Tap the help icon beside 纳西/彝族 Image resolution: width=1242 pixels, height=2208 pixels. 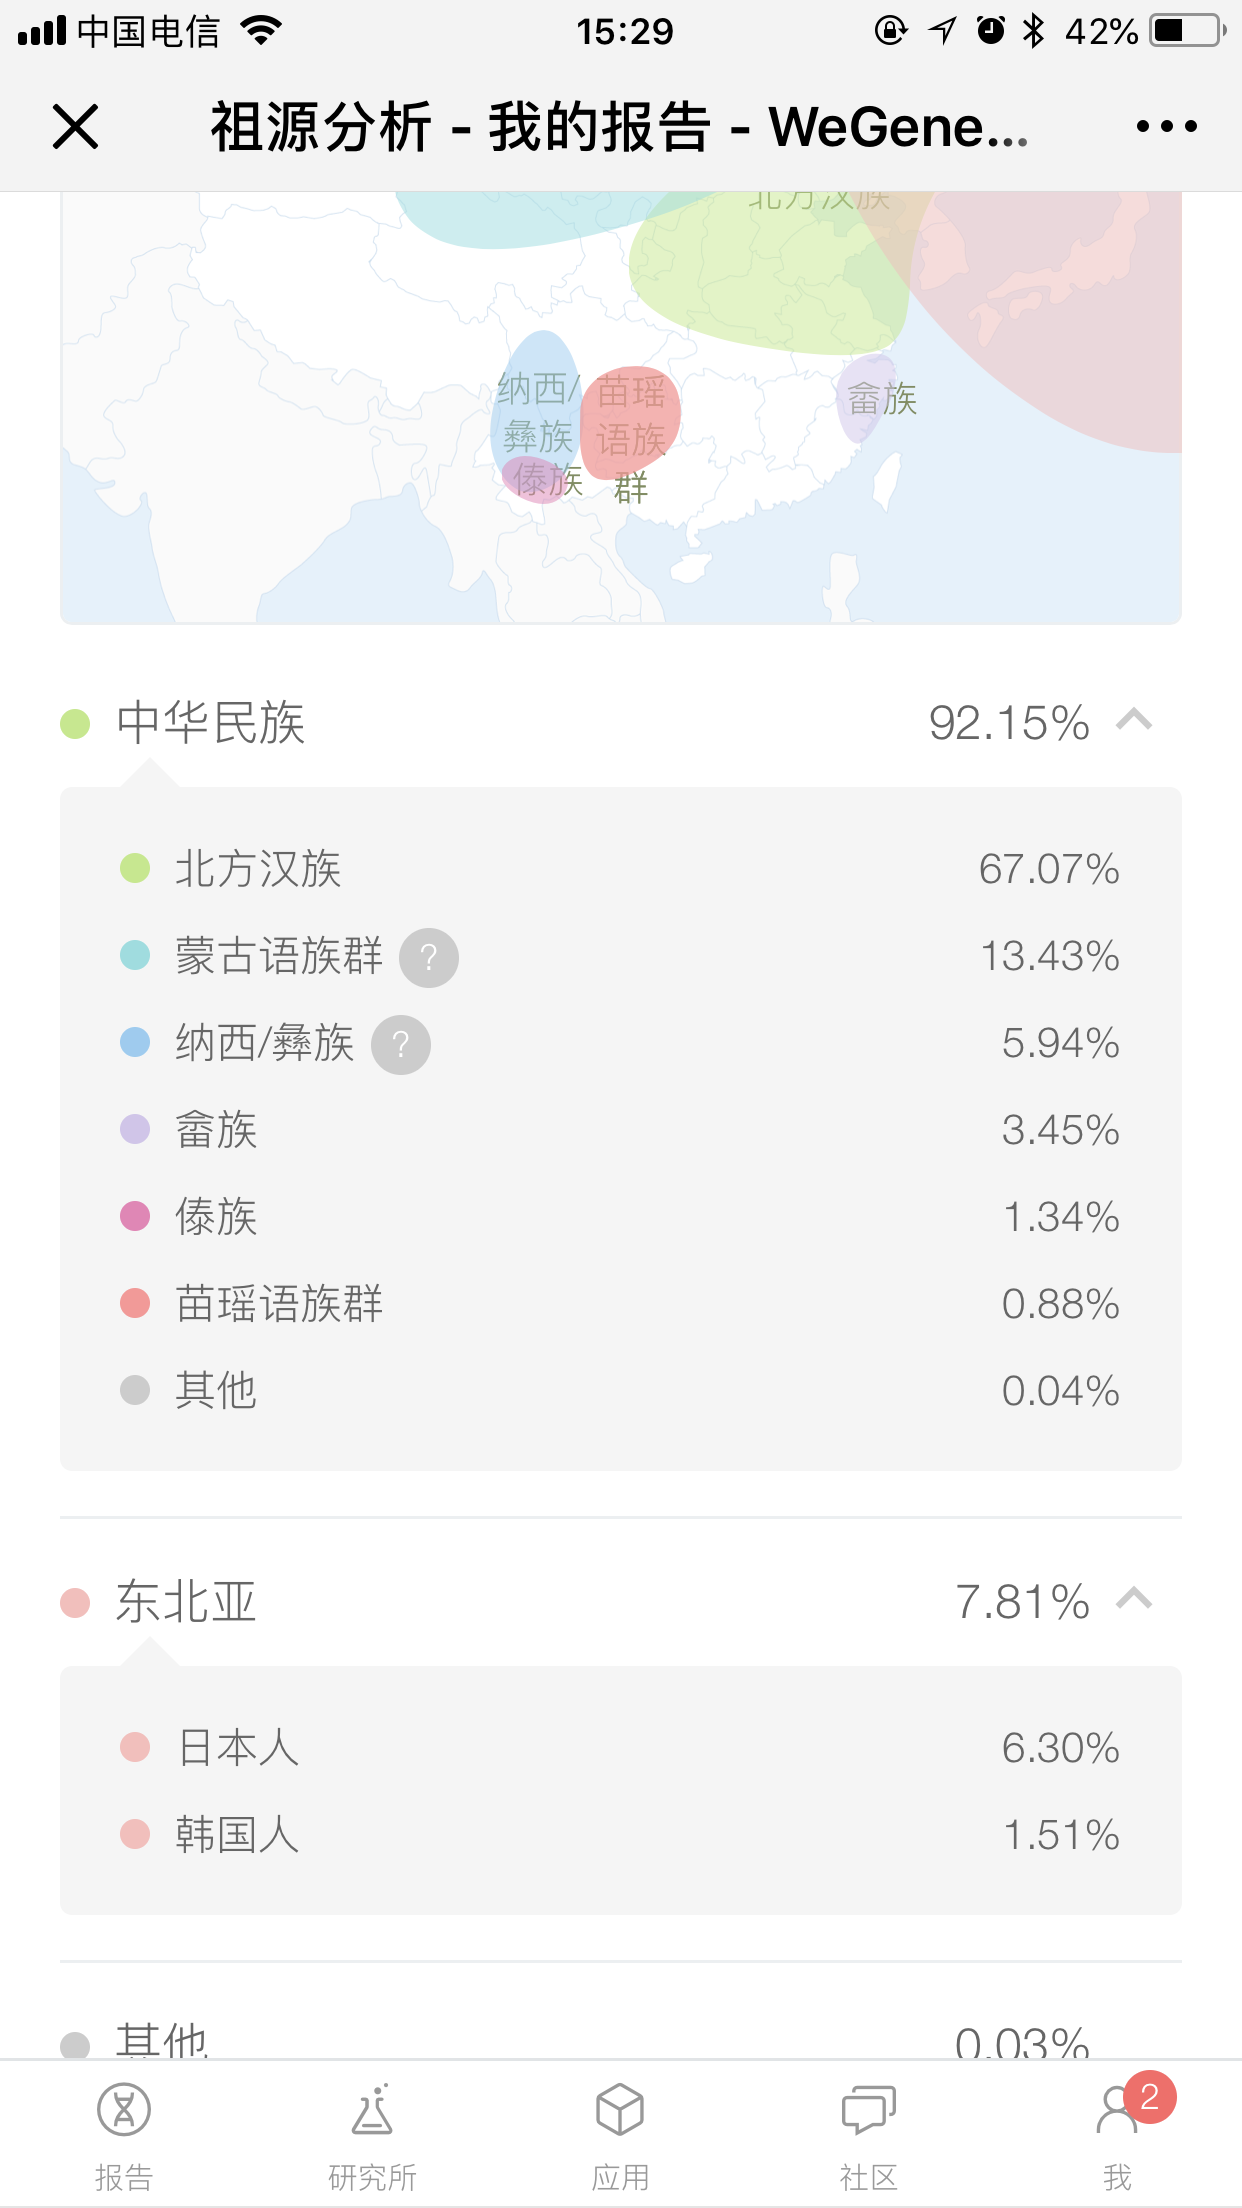pos(401,1045)
